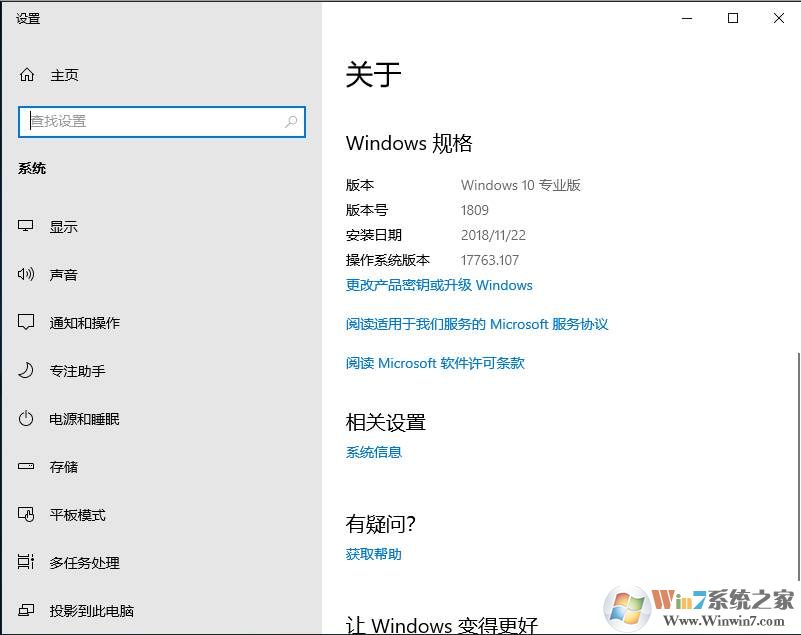Screen dimensions: 801x635
Task: Select Windows 10 专业版 text
Action: click(521, 185)
